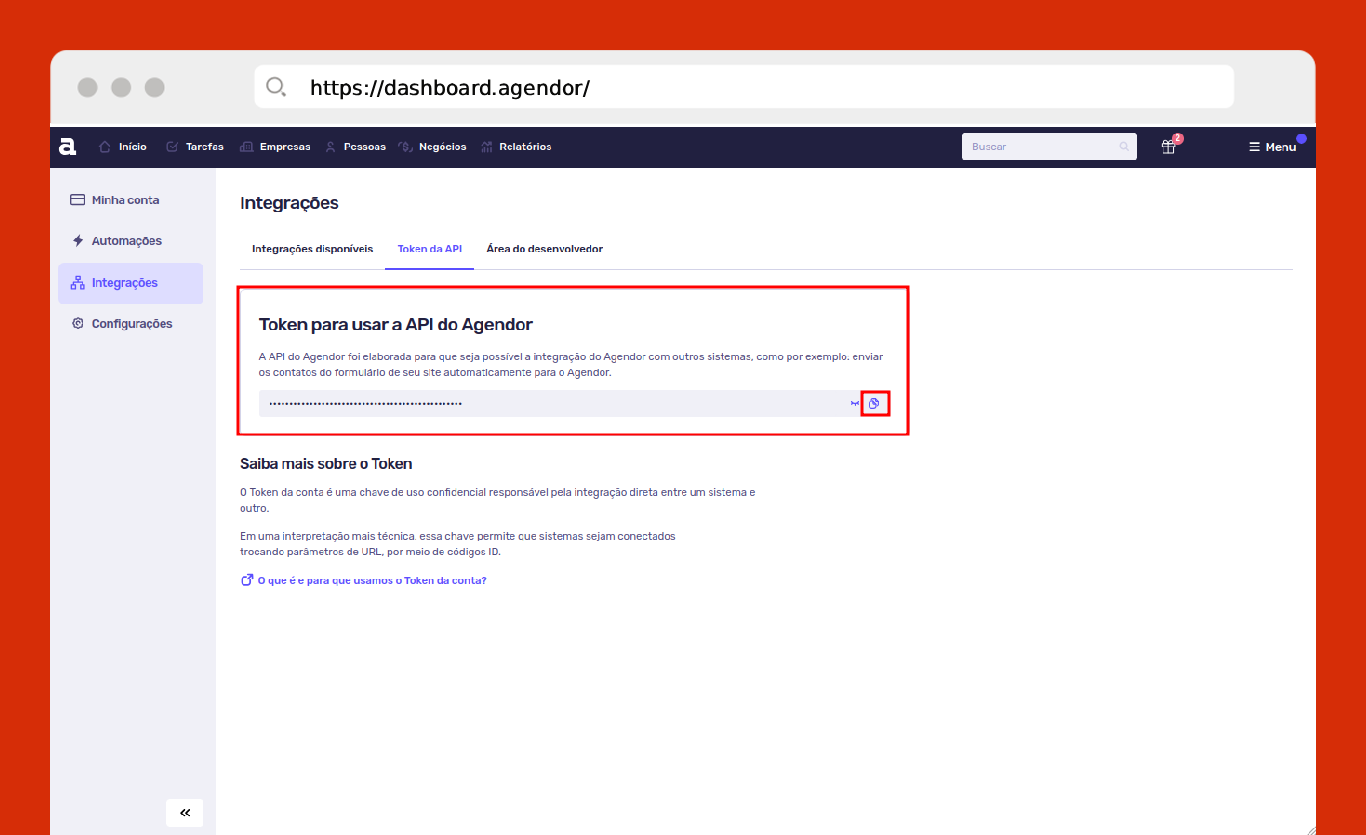Go to Empresas in the top bar

276,147
